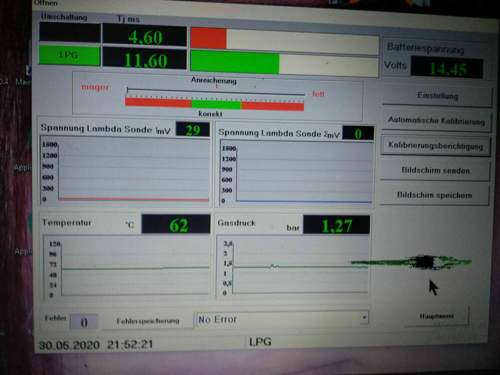Adjust the Anreicherung mager-fett slider
Screen dimensions: 500x375
coord(215,92)
